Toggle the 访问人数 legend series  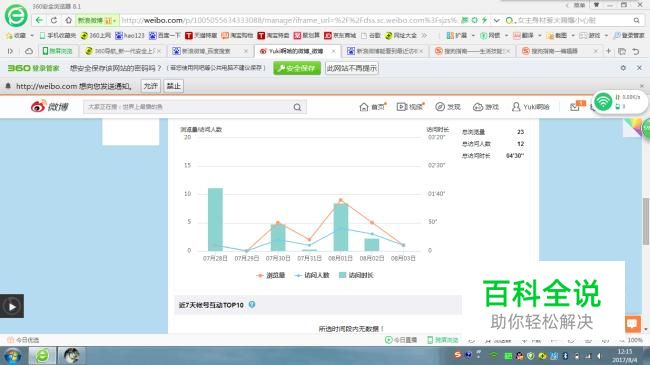pyautogui.click(x=311, y=275)
